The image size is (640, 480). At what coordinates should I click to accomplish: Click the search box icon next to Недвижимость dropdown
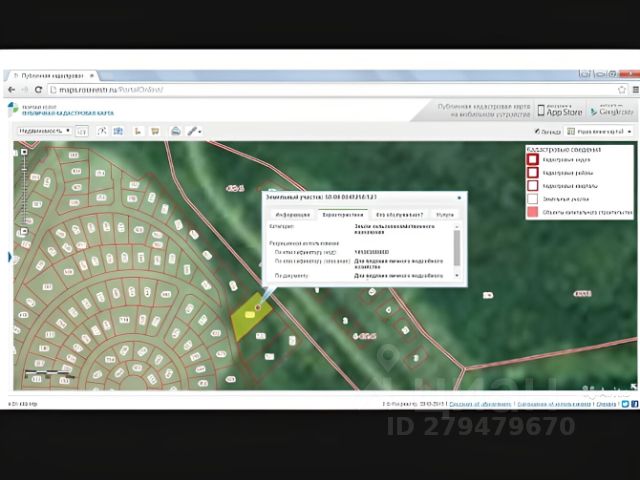coord(82,131)
